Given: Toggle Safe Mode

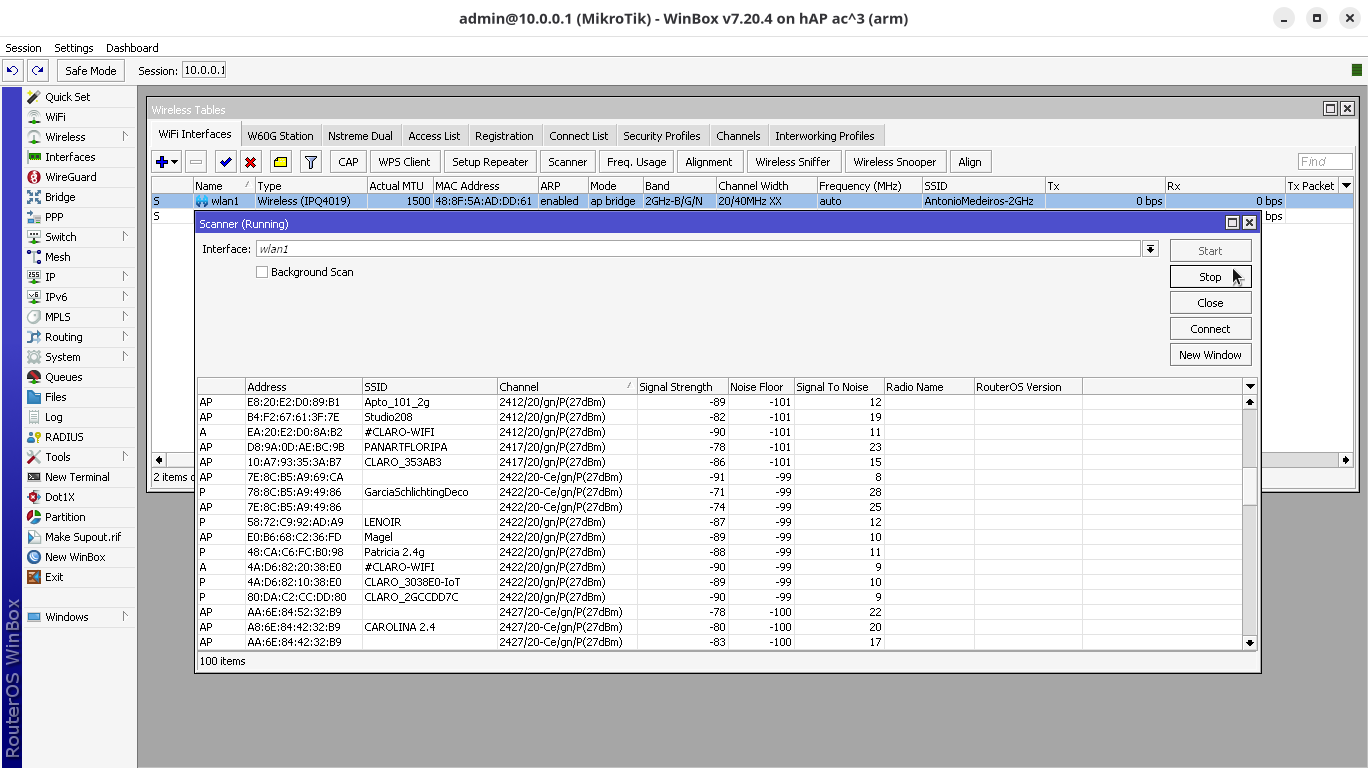Looking at the screenshot, I should coord(90,70).
